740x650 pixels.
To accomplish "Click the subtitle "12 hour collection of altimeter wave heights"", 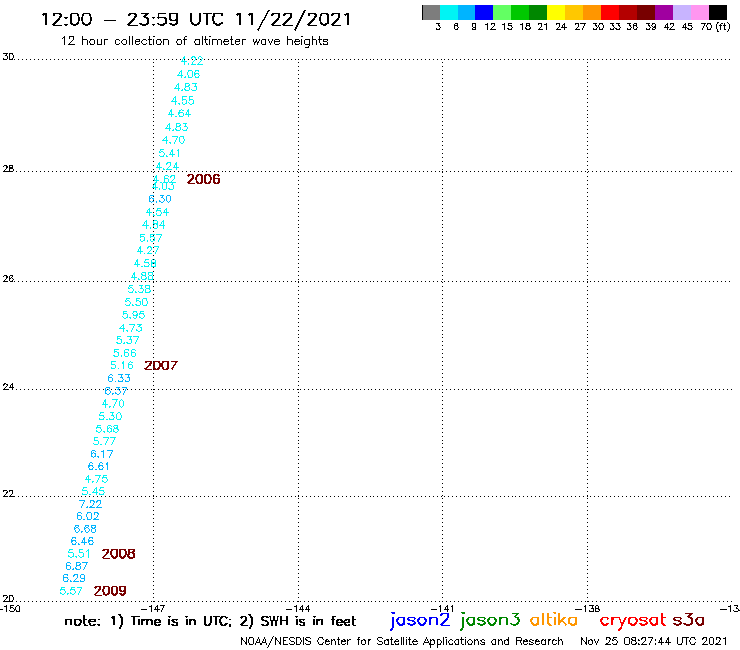I will tap(194, 41).
